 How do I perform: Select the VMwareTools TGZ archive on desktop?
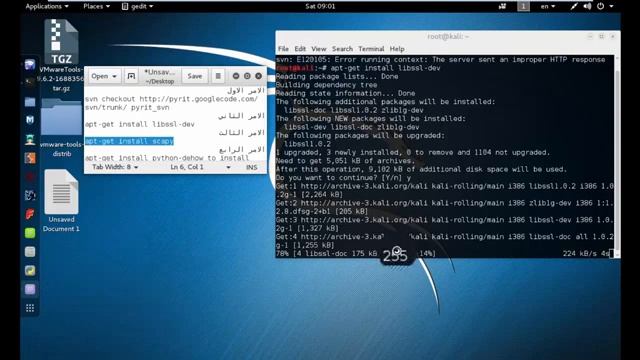click(61, 55)
